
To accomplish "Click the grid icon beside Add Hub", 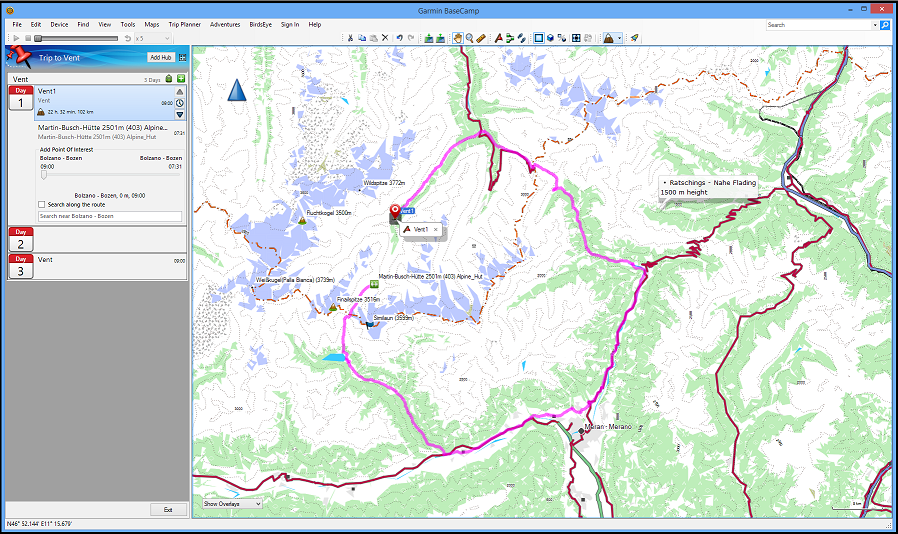I will [x=183, y=57].
